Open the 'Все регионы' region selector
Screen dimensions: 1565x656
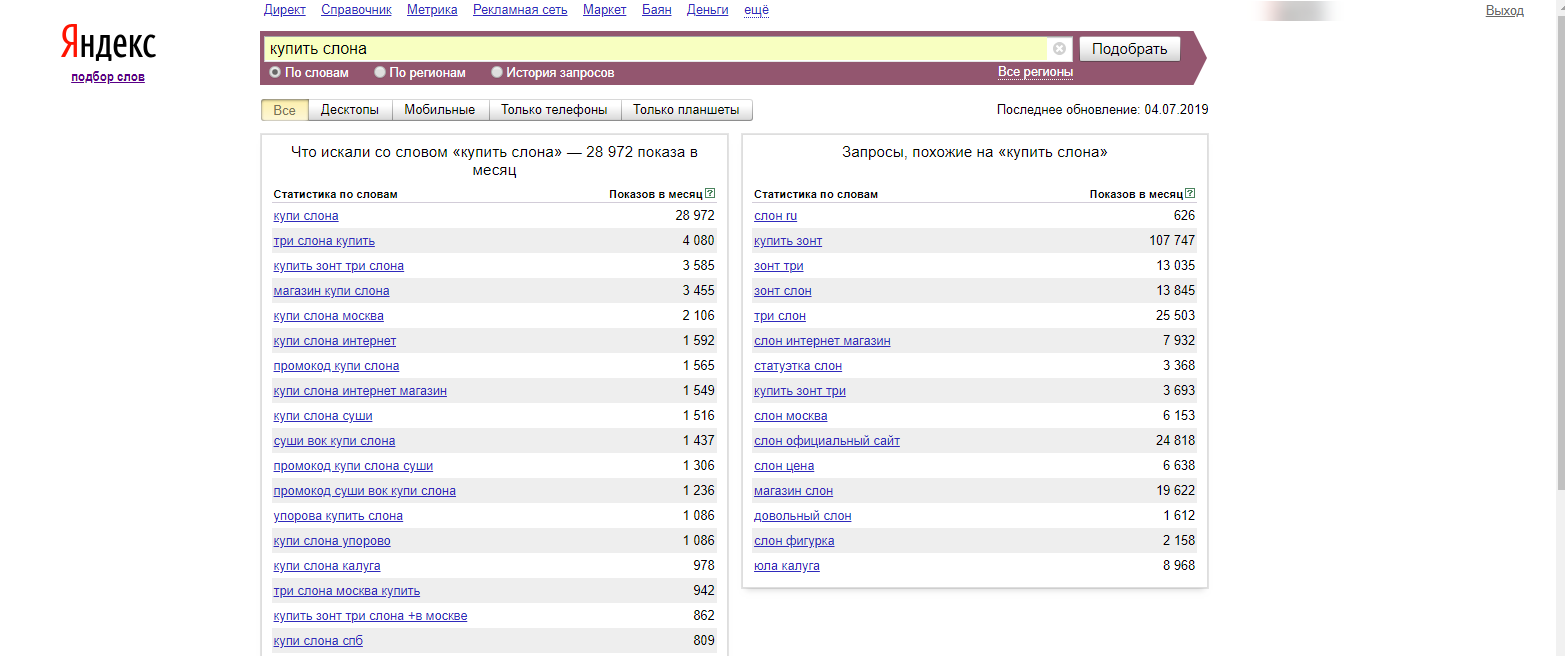pyautogui.click(x=1035, y=72)
